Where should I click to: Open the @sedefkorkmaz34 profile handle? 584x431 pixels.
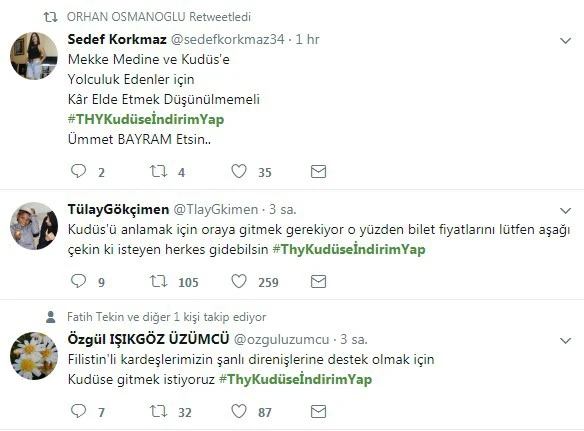click(227, 39)
